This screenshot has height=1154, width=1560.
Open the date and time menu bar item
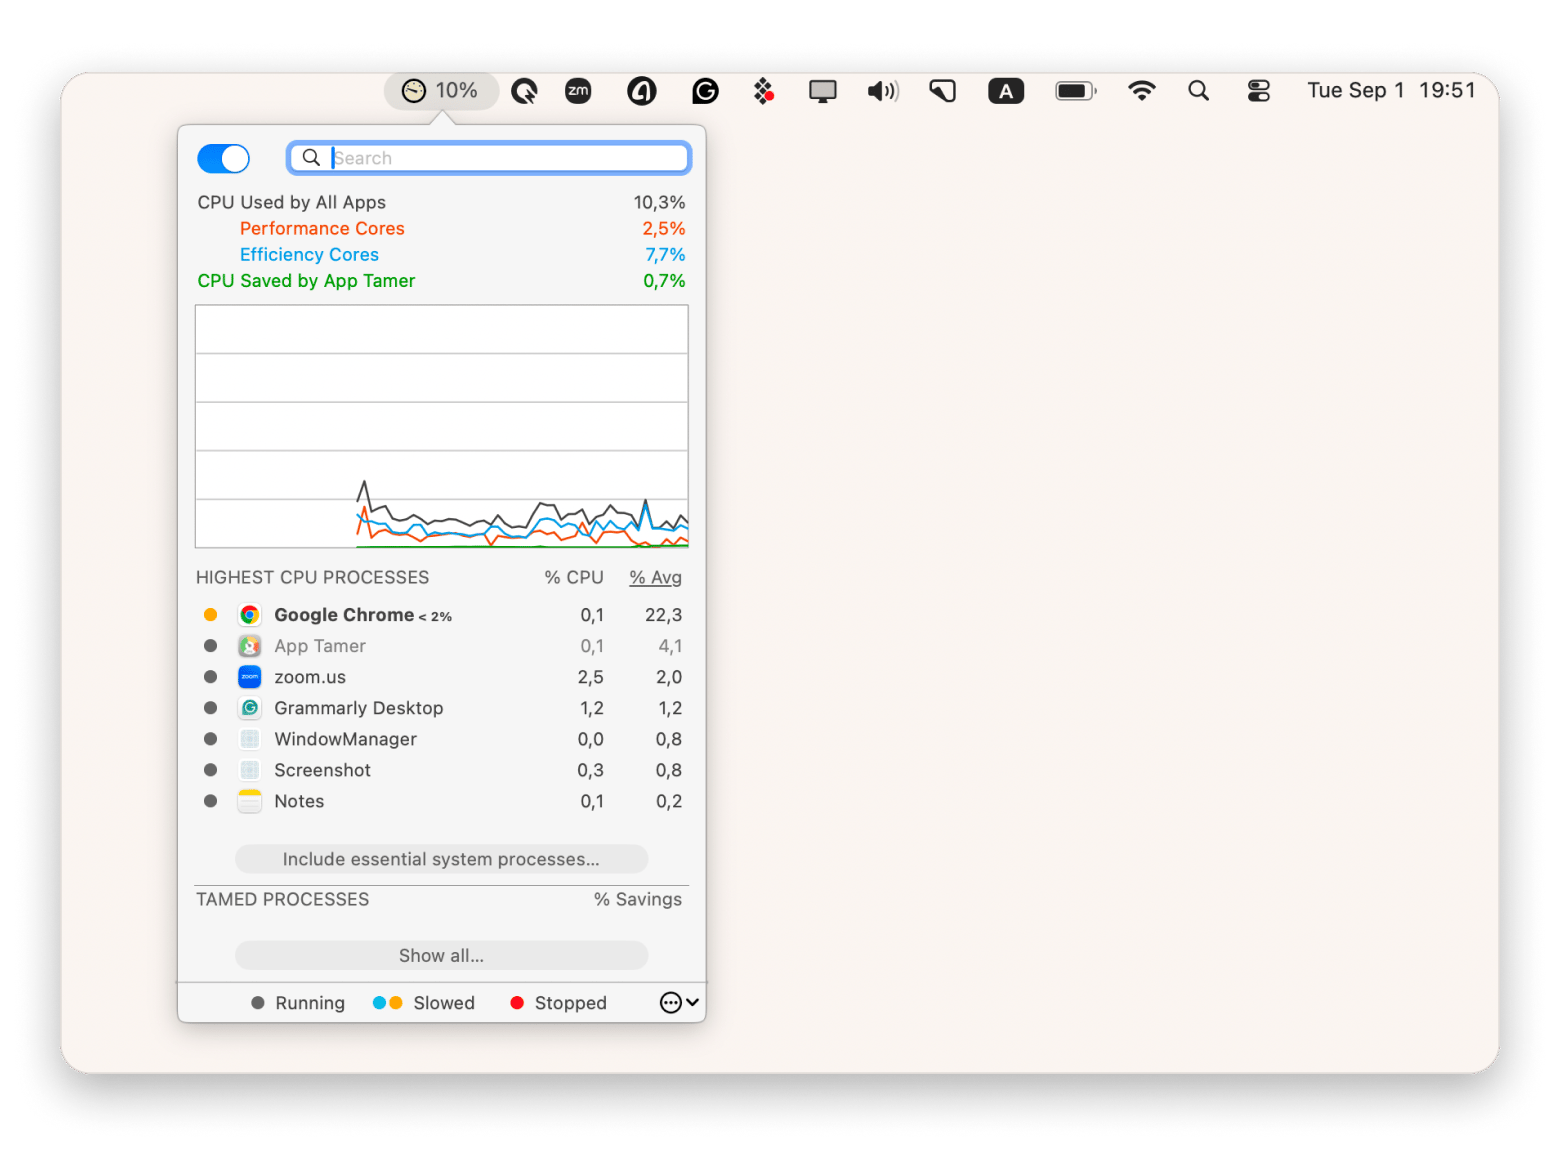[x=1391, y=91]
